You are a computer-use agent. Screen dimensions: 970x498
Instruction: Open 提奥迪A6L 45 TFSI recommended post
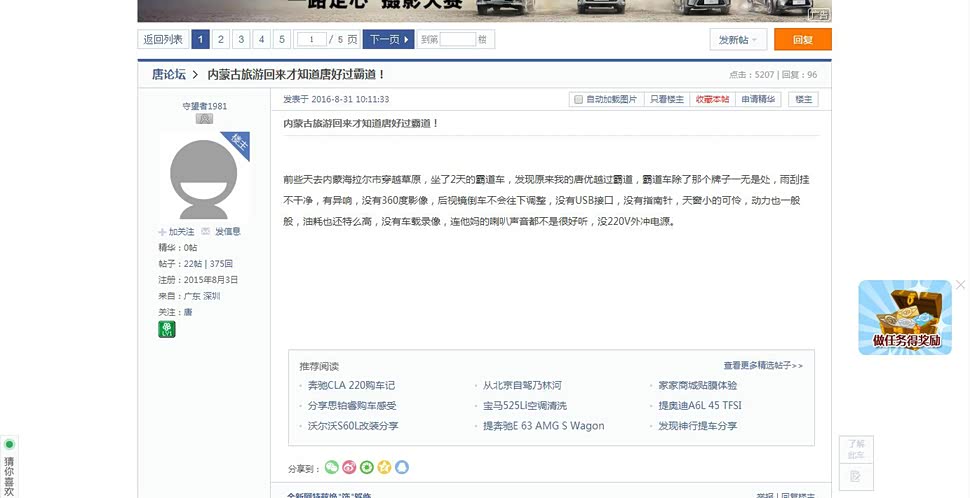point(700,406)
